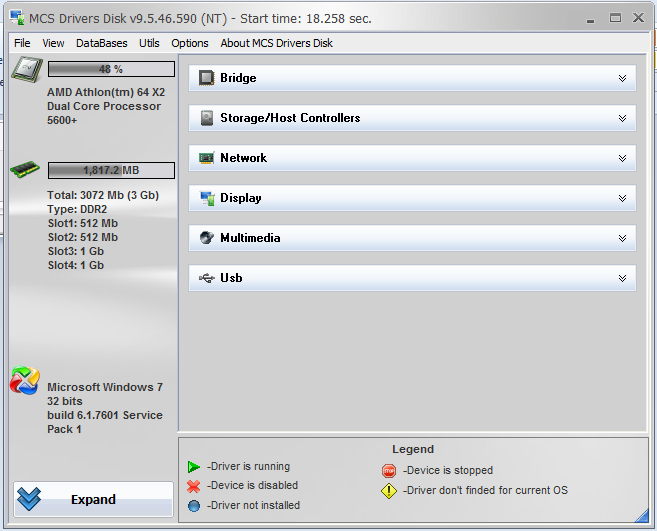Click the Display category header label
Screen dimensions: 657x531
pyautogui.click(x=241, y=198)
